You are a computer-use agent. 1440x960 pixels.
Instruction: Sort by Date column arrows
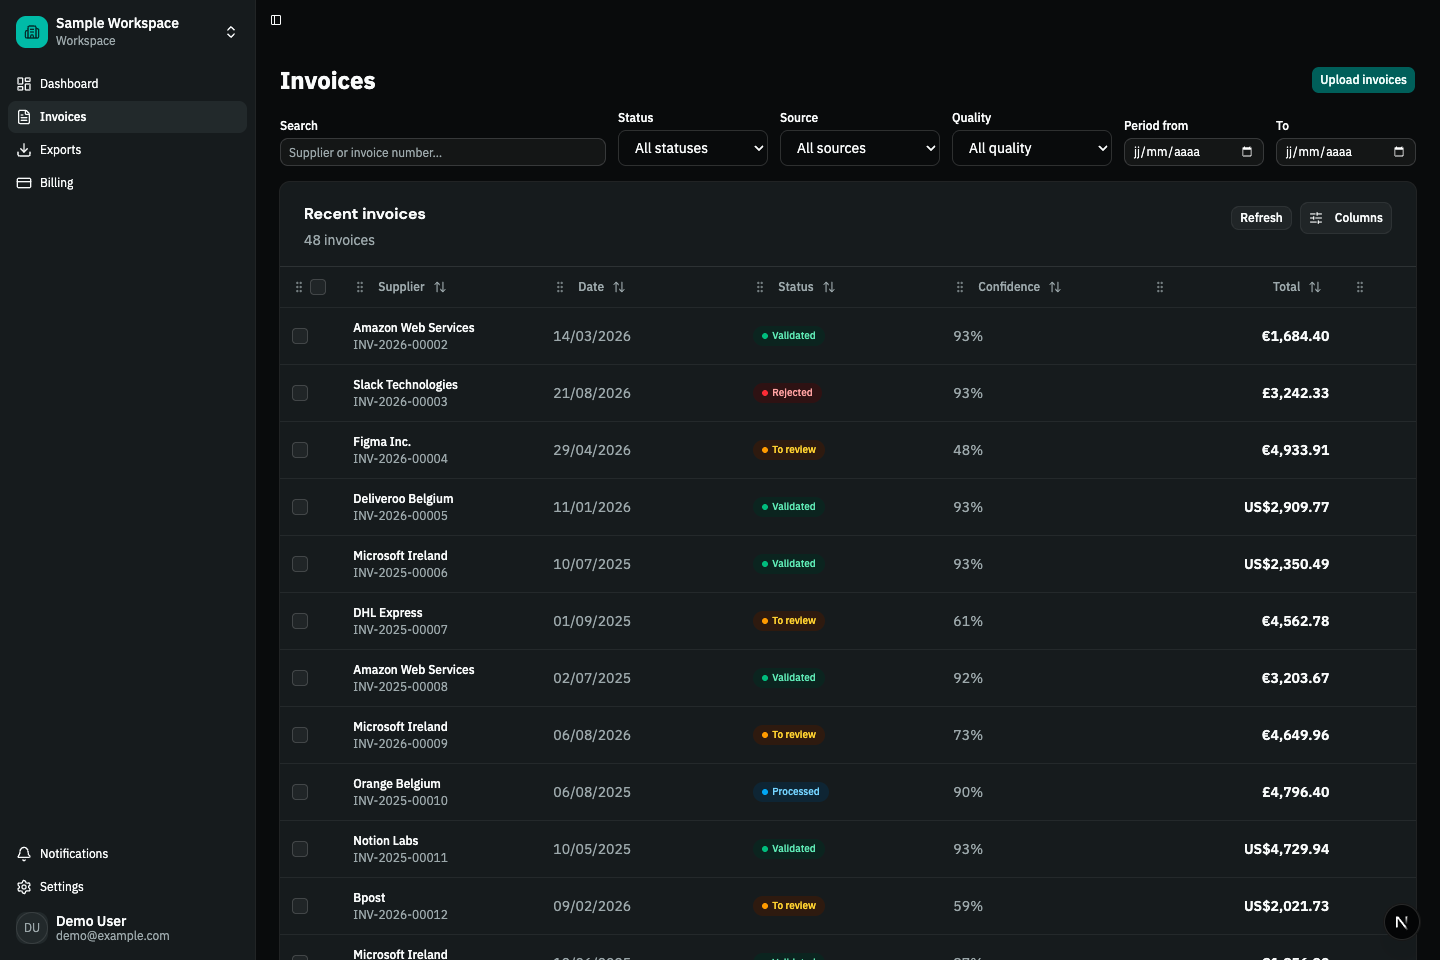point(619,287)
